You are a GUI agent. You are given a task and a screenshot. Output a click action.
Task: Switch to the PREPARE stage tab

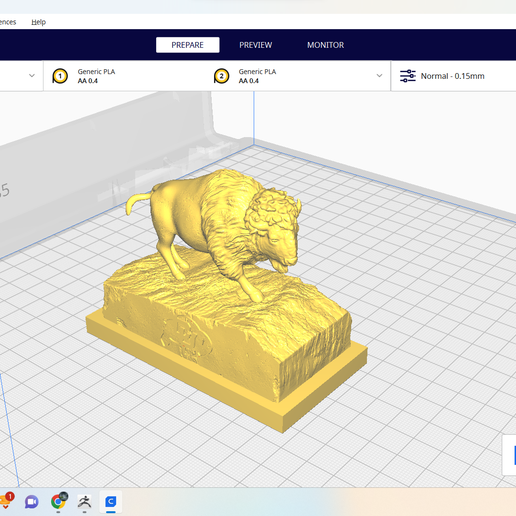pos(188,45)
